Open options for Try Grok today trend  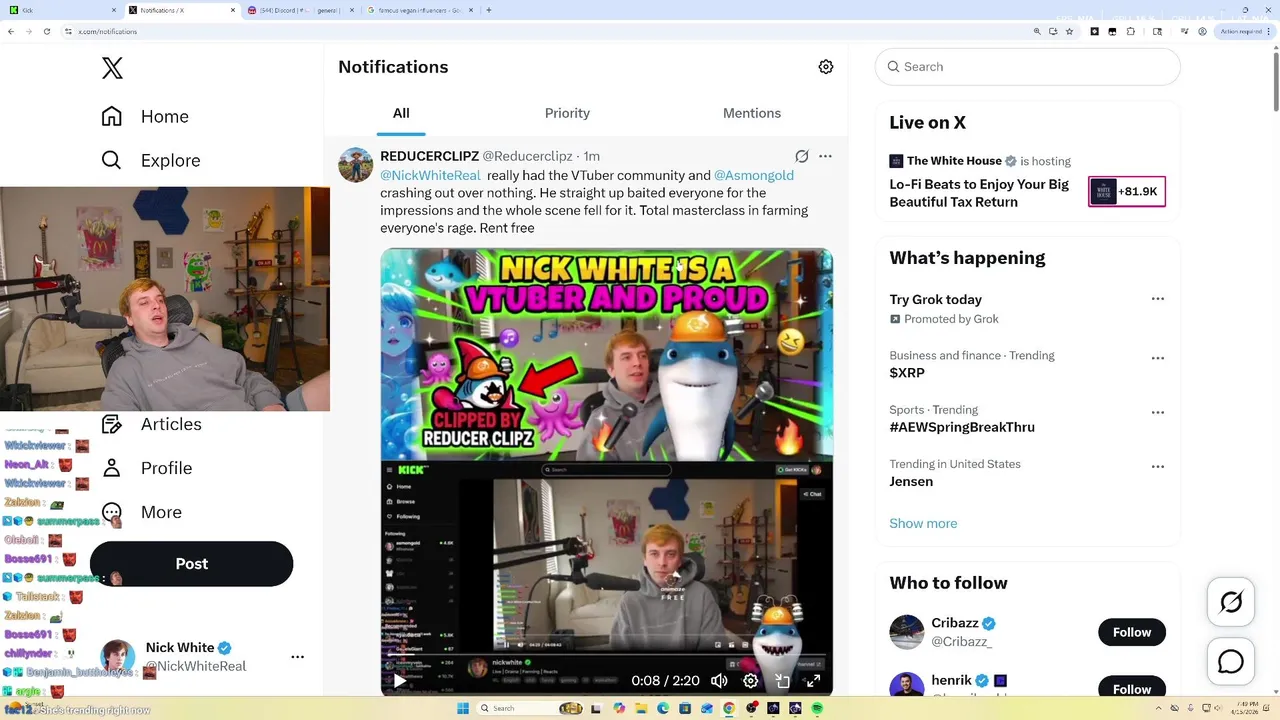tap(1158, 299)
